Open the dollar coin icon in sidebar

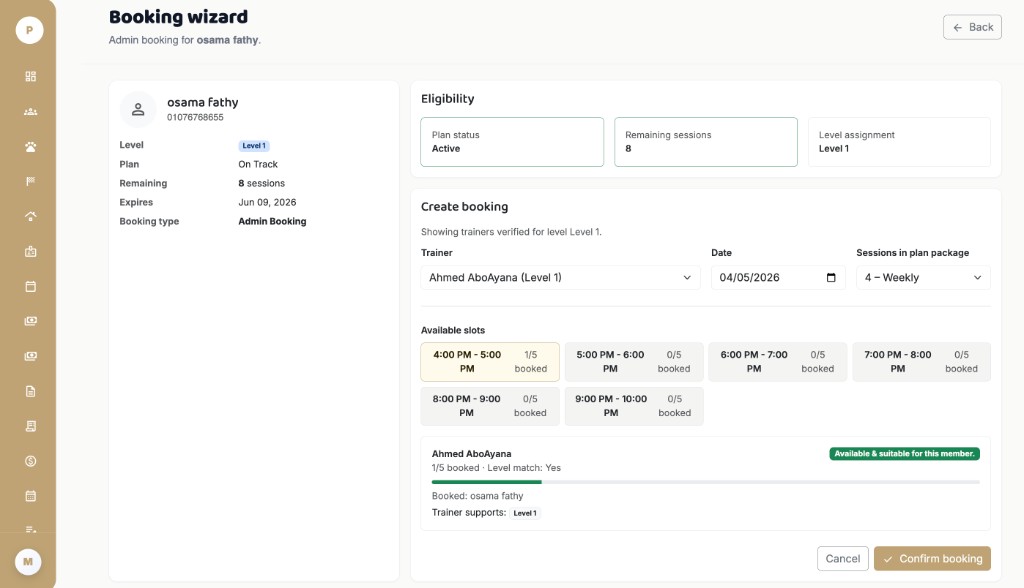tap(30, 461)
